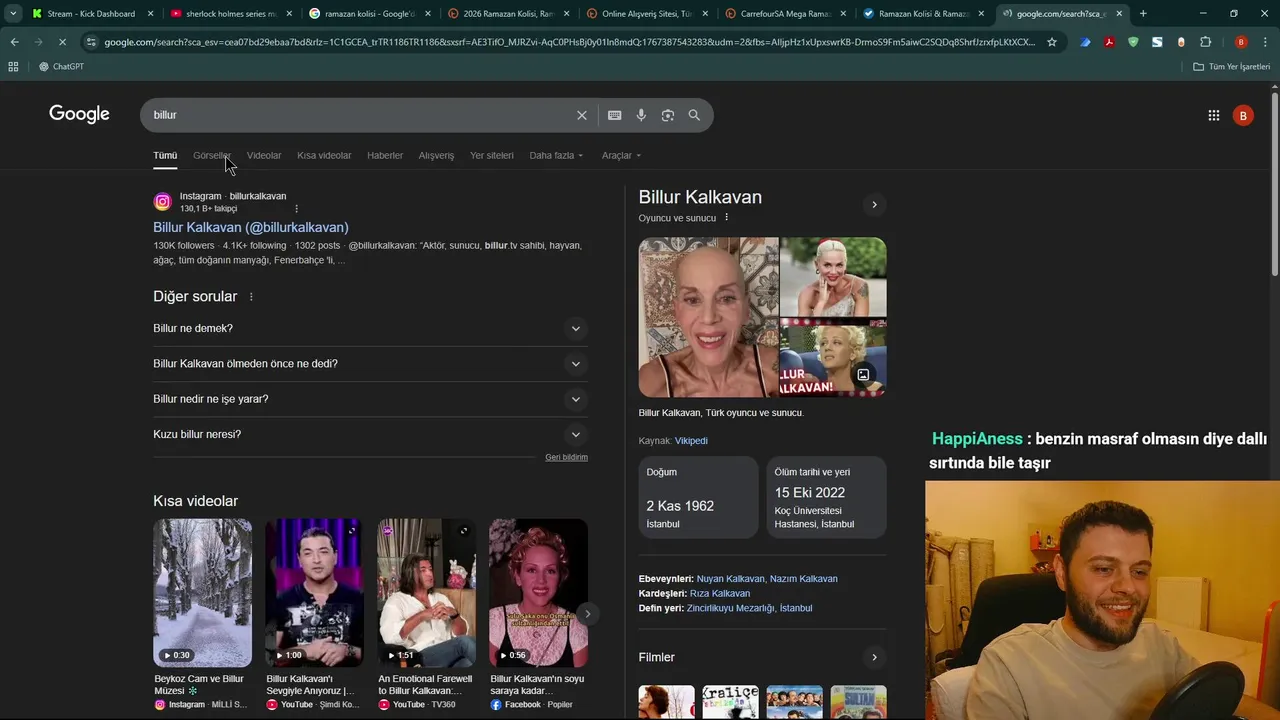Stop loading the page
Image resolution: width=1280 pixels, height=720 pixels.
pos(62,42)
